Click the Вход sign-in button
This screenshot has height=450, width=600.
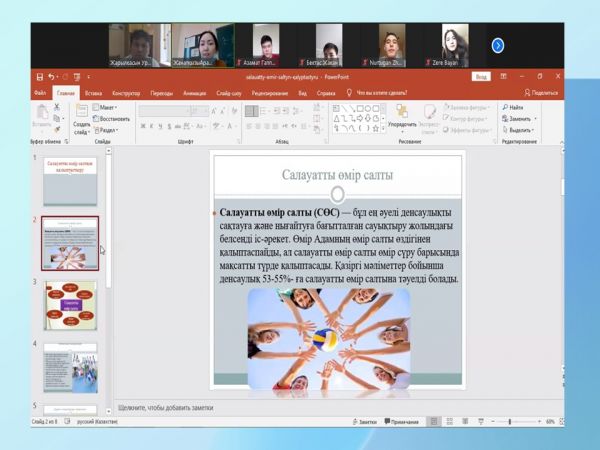click(x=481, y=76)
